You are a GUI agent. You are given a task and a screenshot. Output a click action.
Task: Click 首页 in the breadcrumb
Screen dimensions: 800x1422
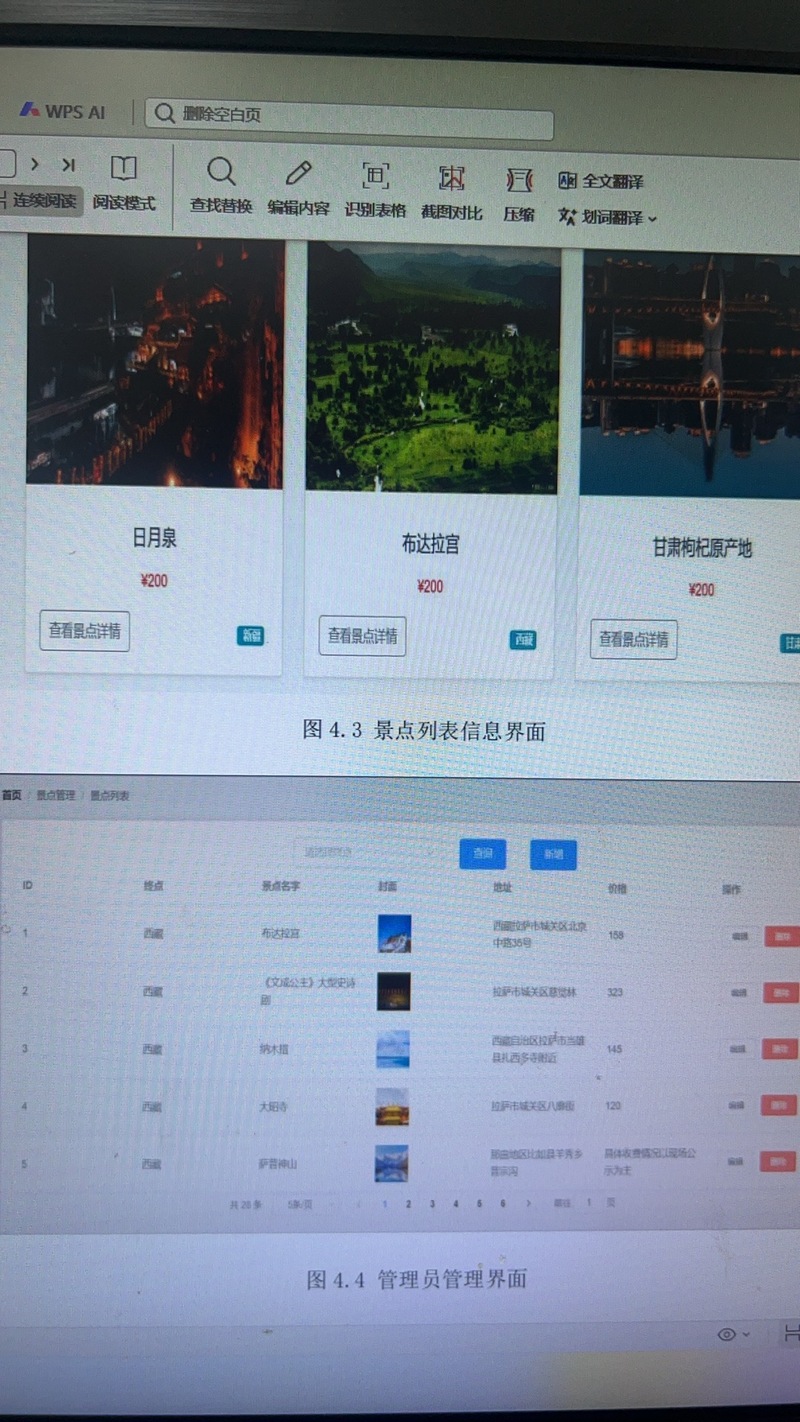pyautogui.click(x=11, y=795)
